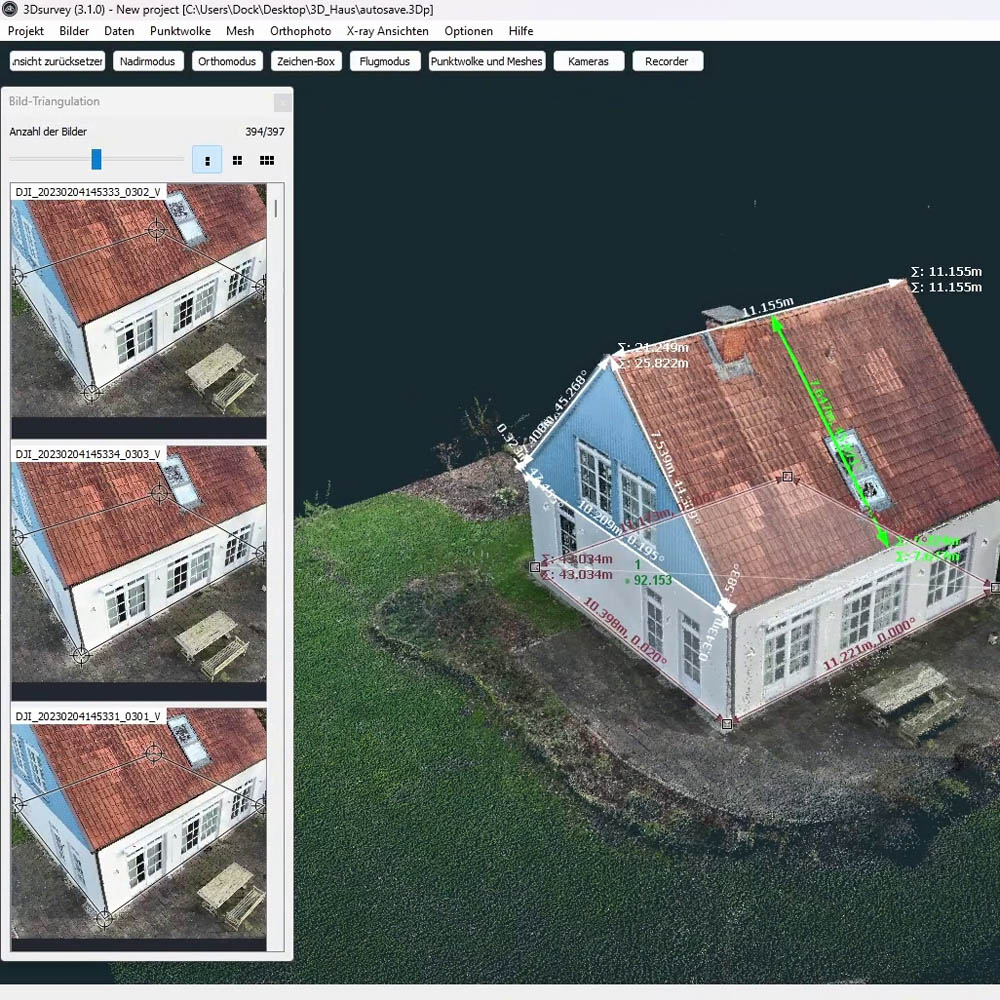Click the Zeichen-Box button
Screen dimensions: 1000x1000
click(x=305, y=61)
